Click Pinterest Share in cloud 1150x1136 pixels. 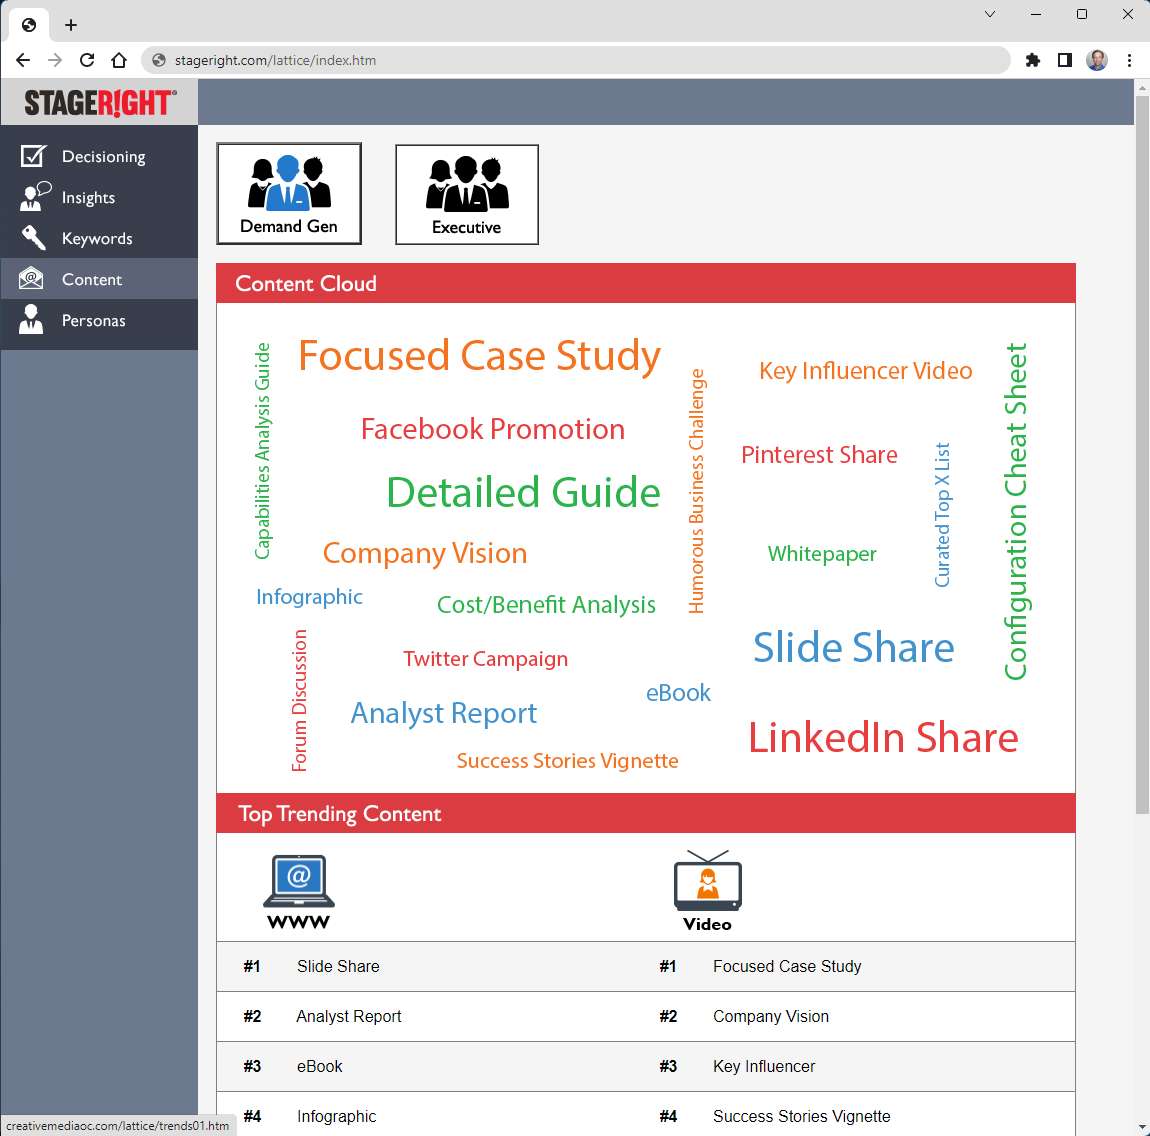pos(819,455)
